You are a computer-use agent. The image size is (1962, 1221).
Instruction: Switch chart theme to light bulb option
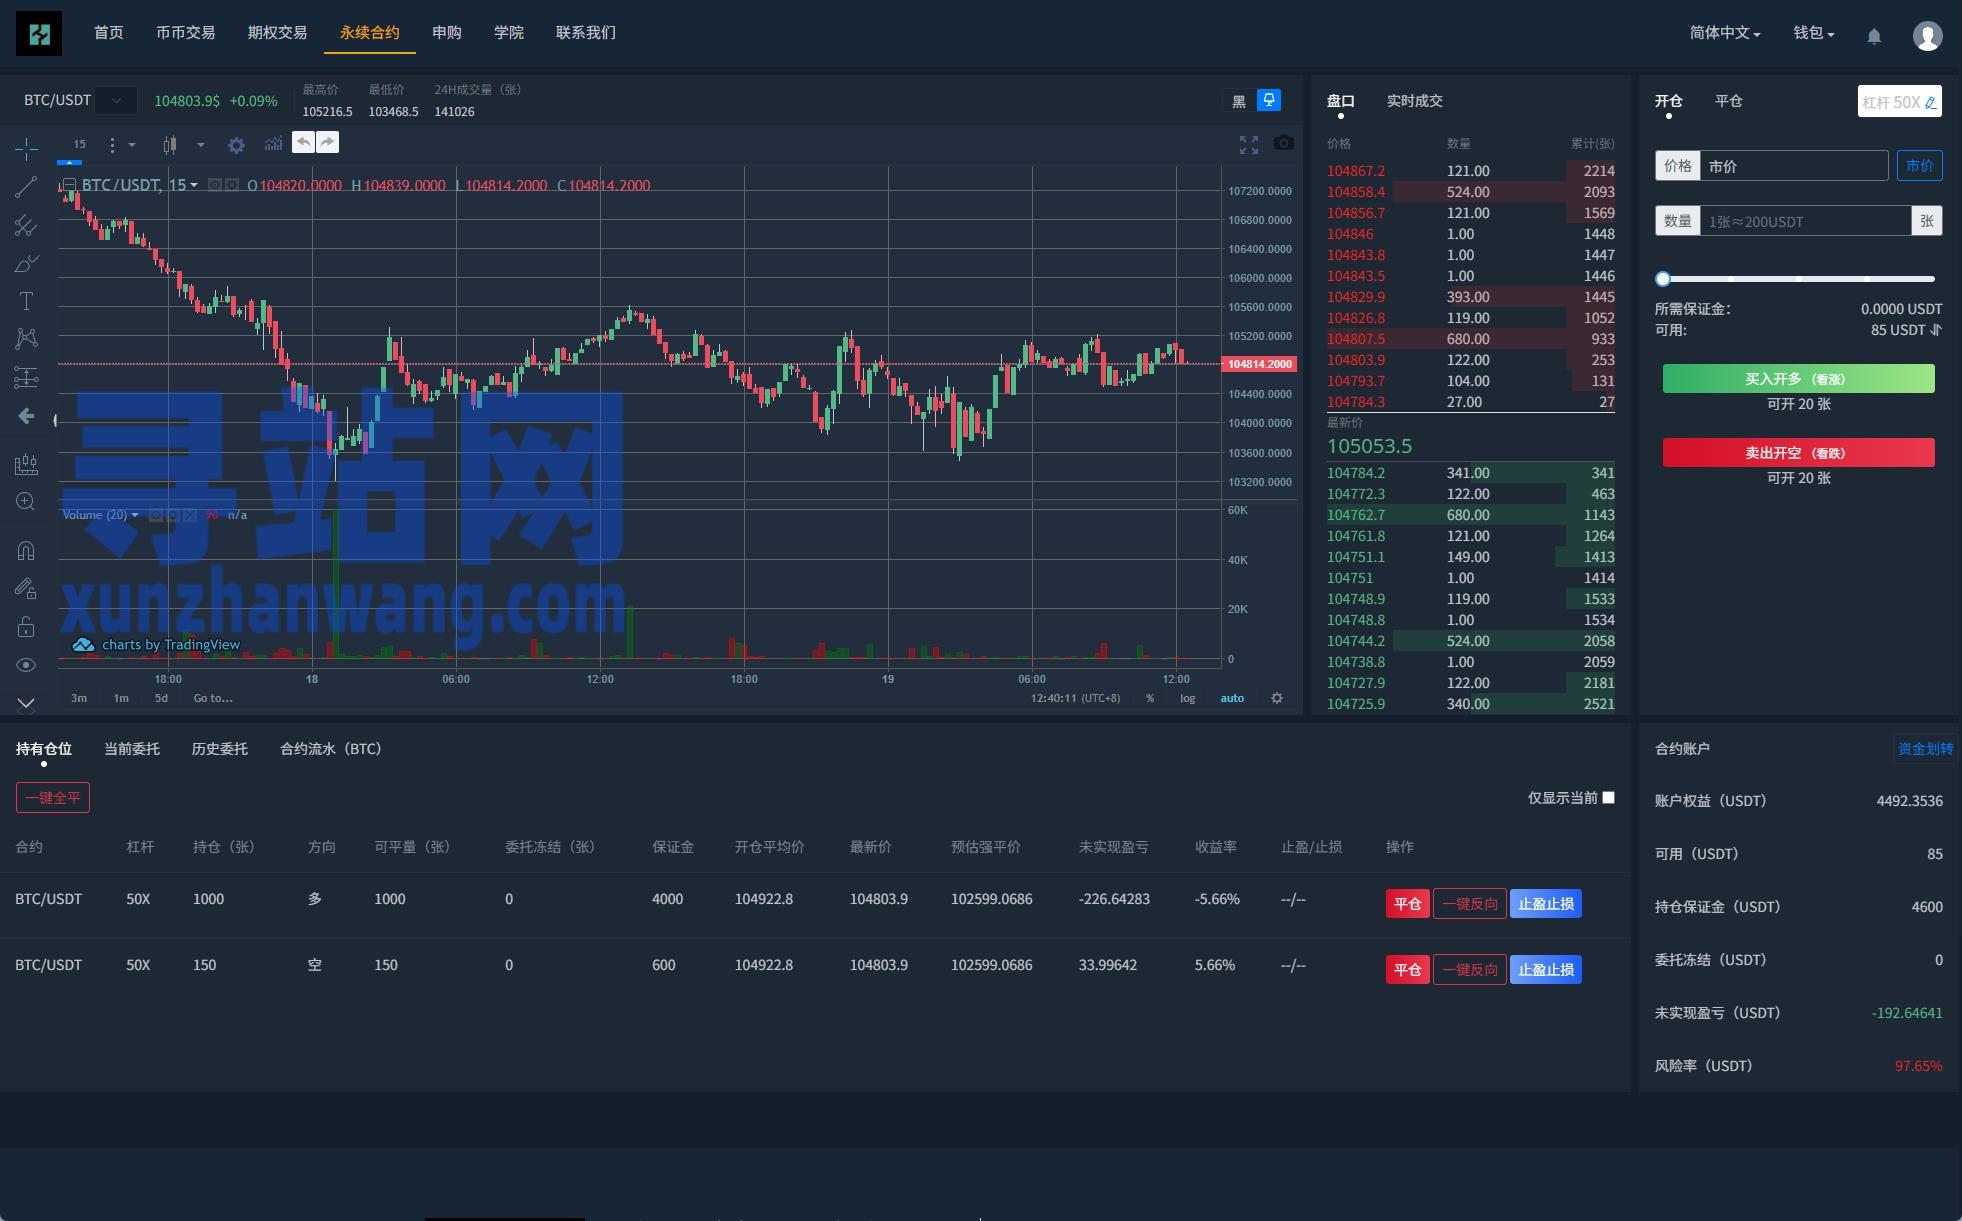coord(1269,100)
